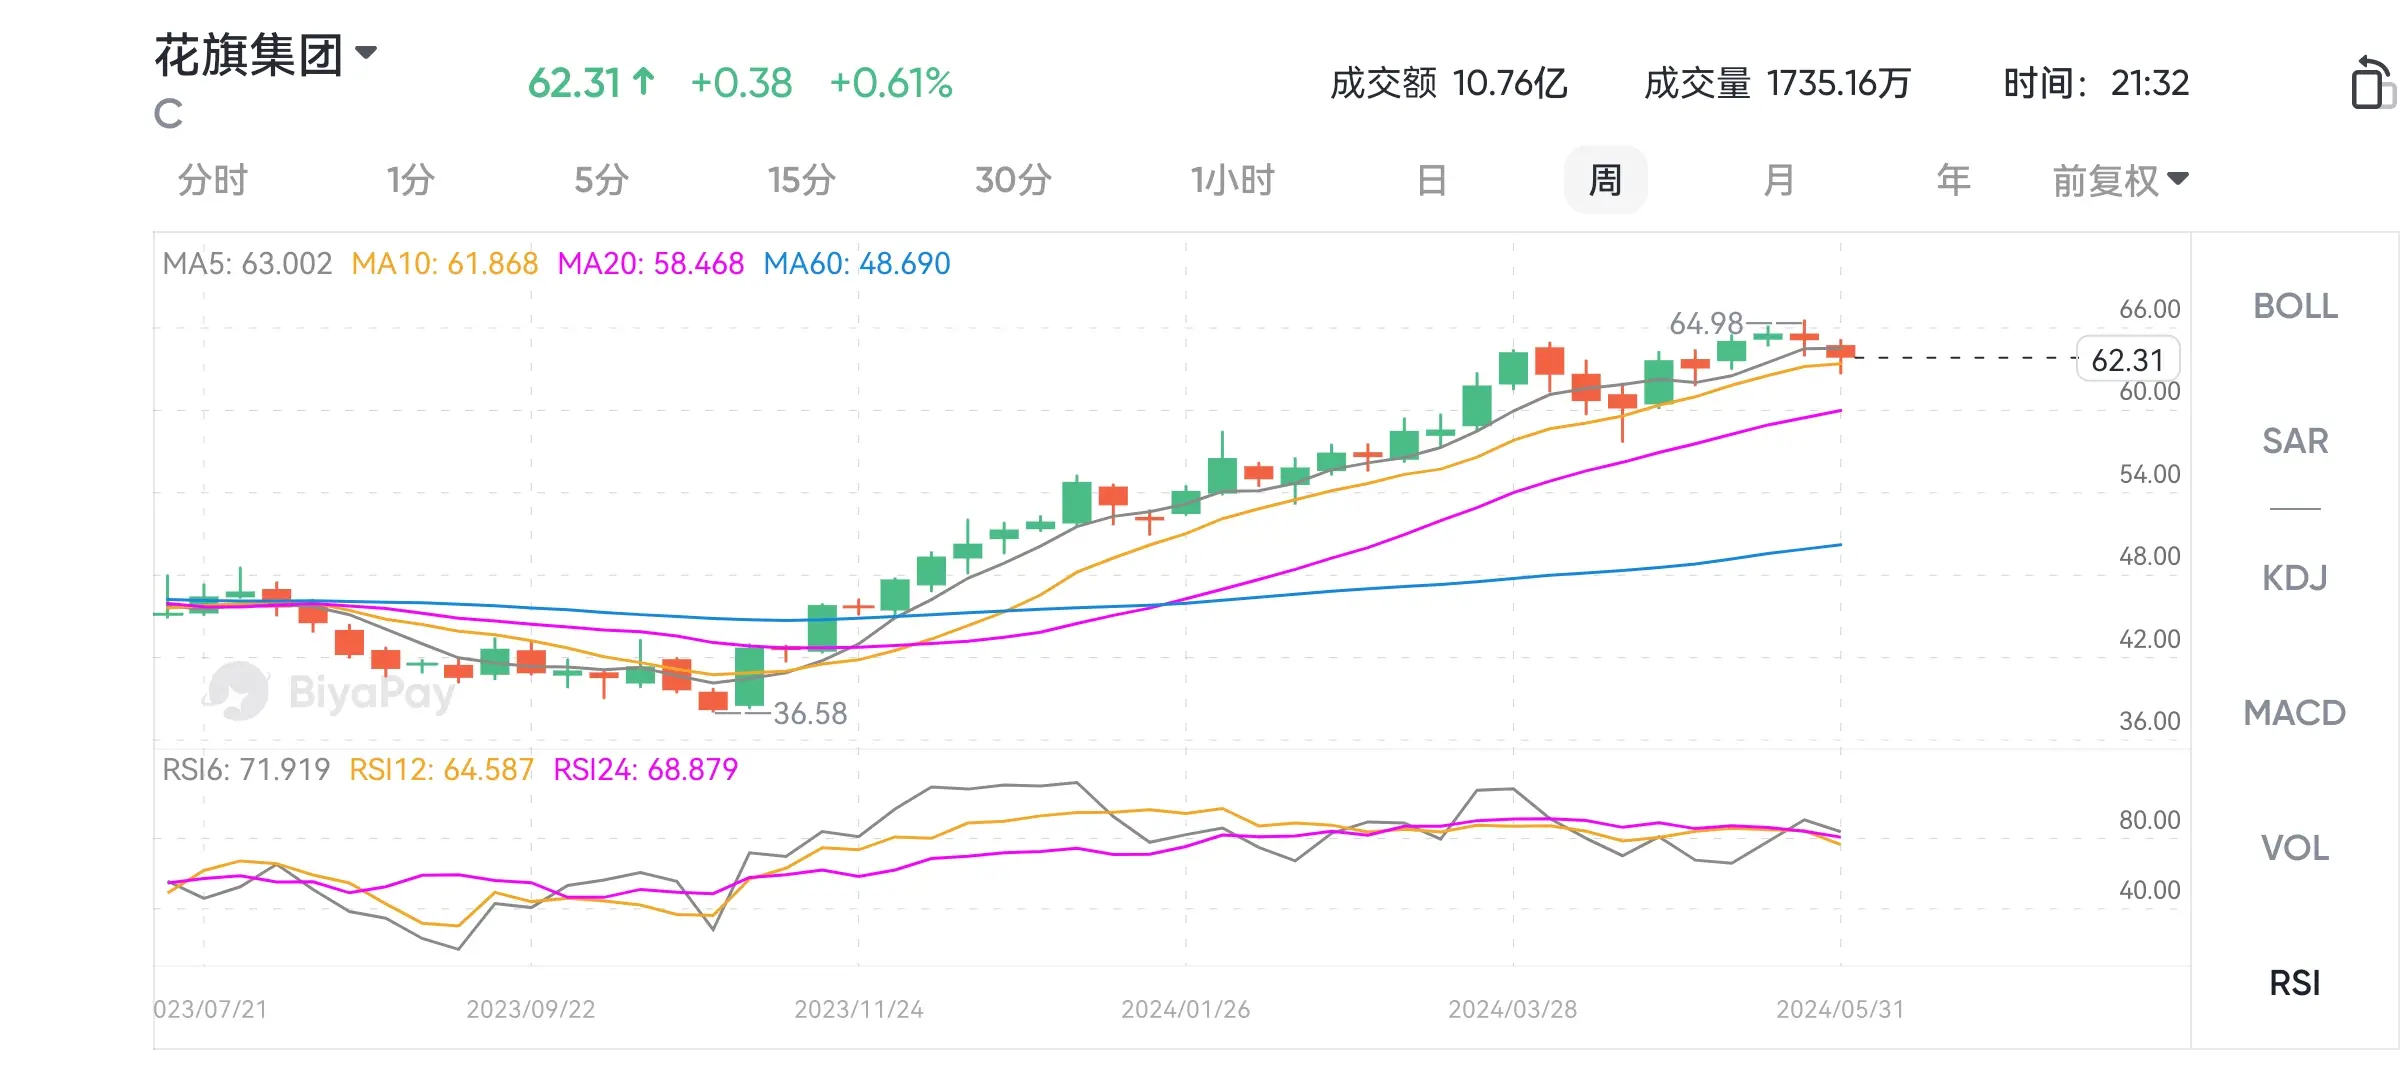Click the MA10: 61.868 label
This screenshot has height=1080, width=2400.
coord(445,264)
